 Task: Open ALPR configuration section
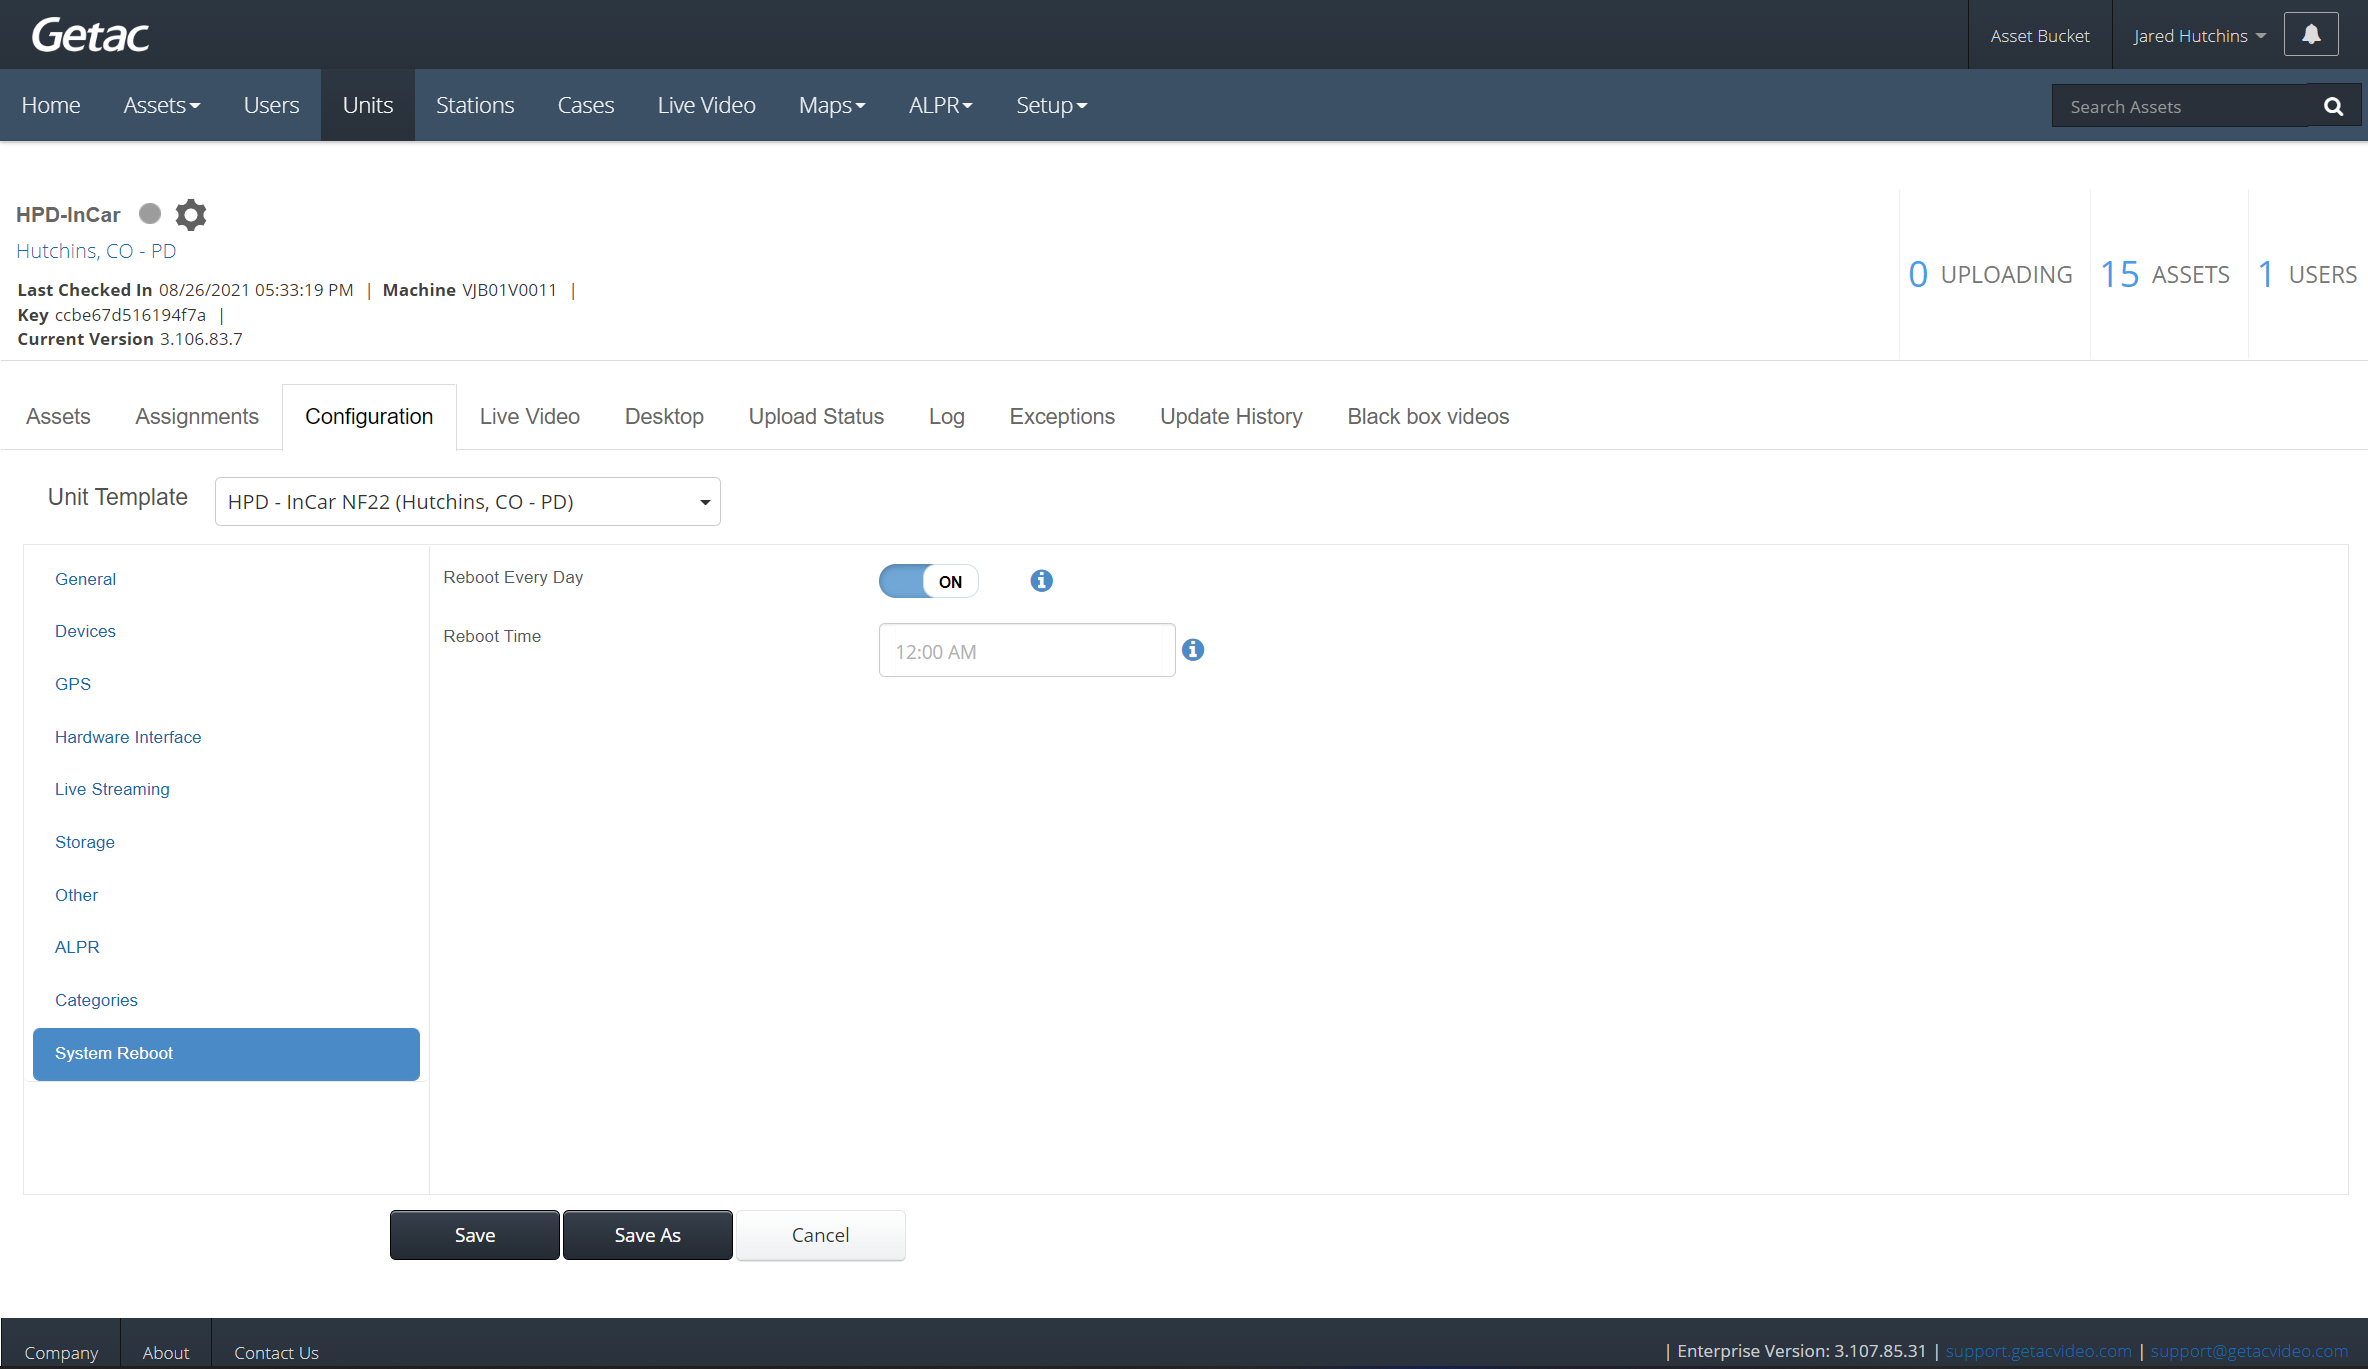tap(77, 947)
